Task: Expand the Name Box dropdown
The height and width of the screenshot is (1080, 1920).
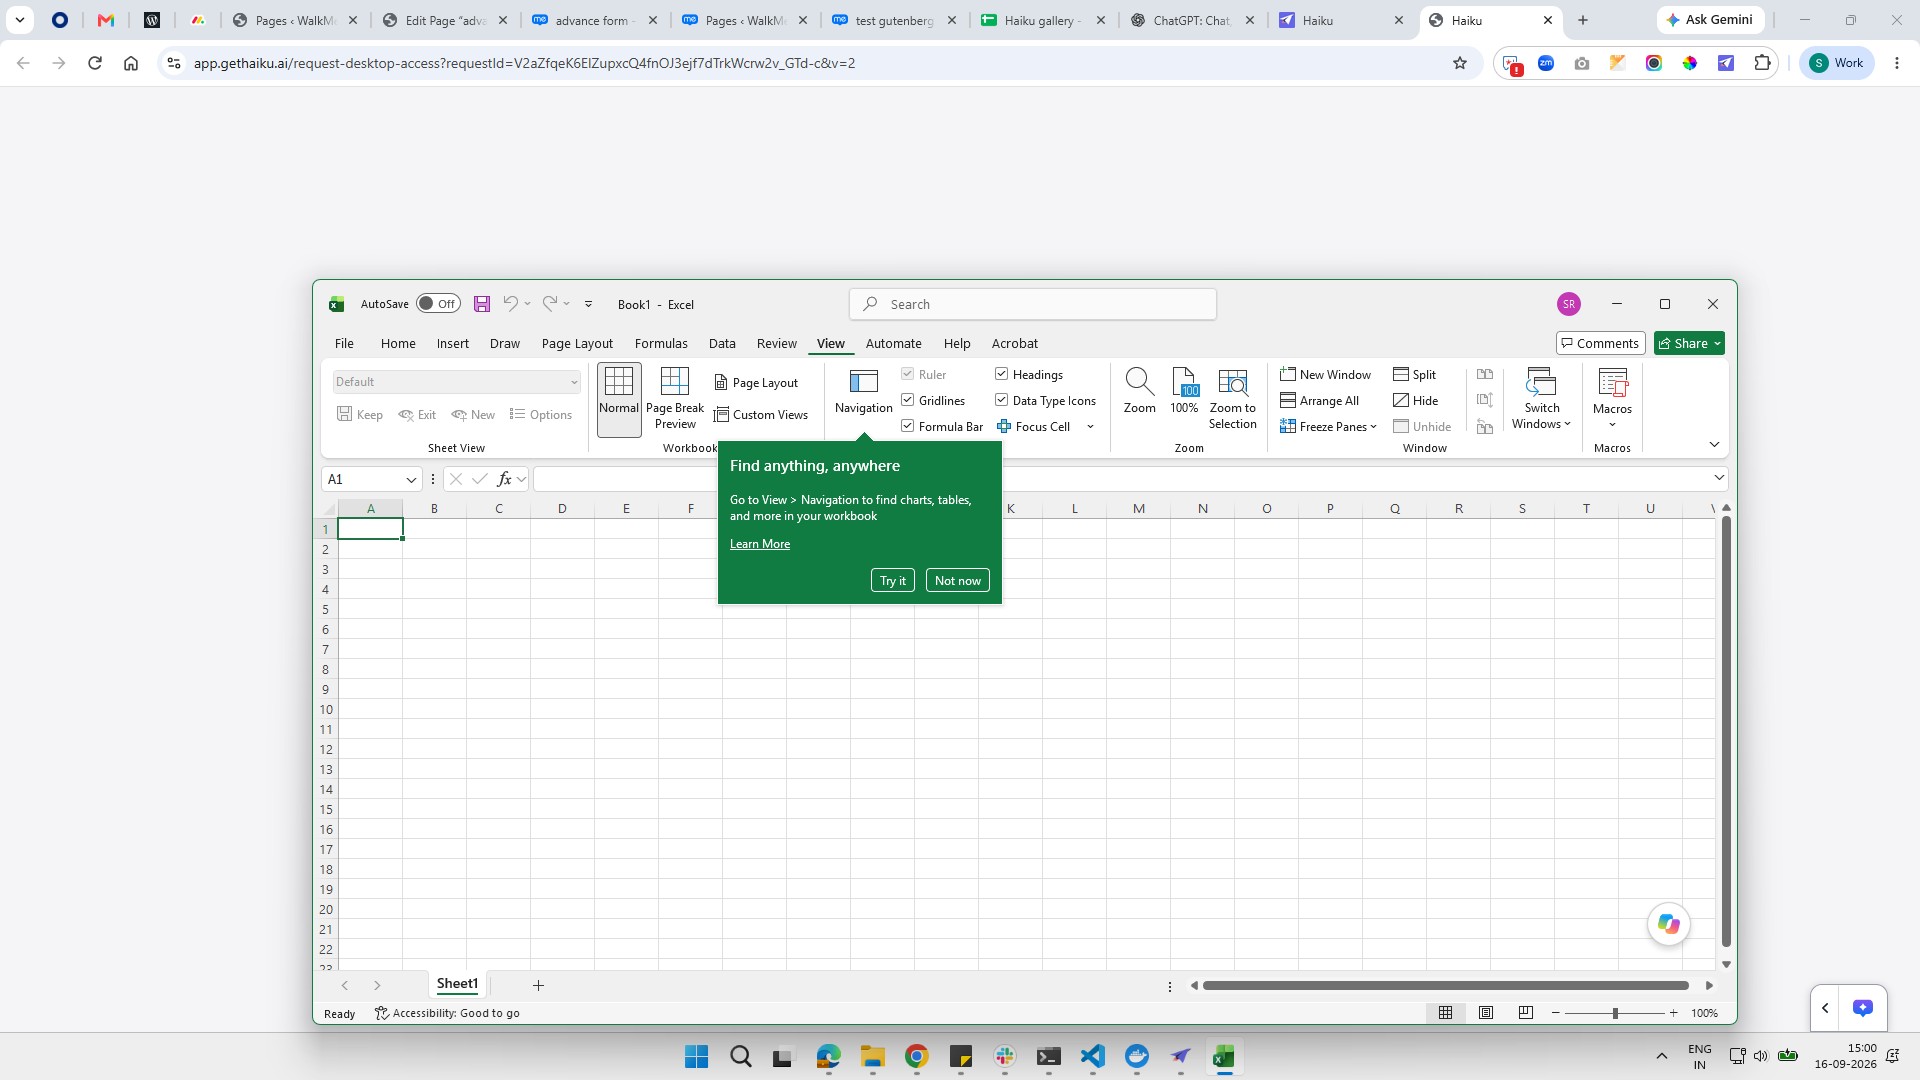Action: (x=411, y=480)
